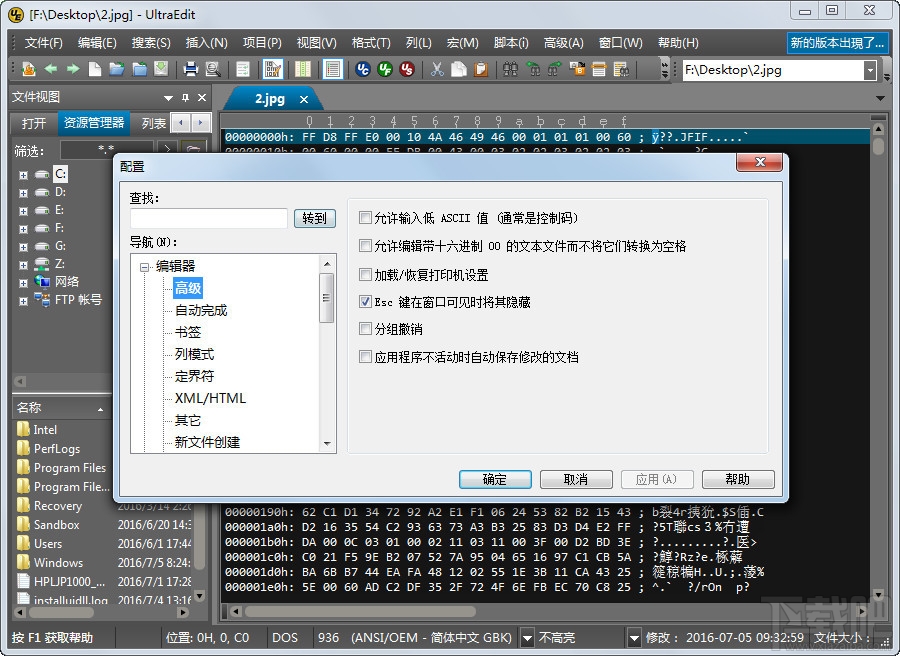The width and height of the screenshot is (900, 656).
Task: Launch UltraCompare via UC icon
Action: (x=363, y=69)
